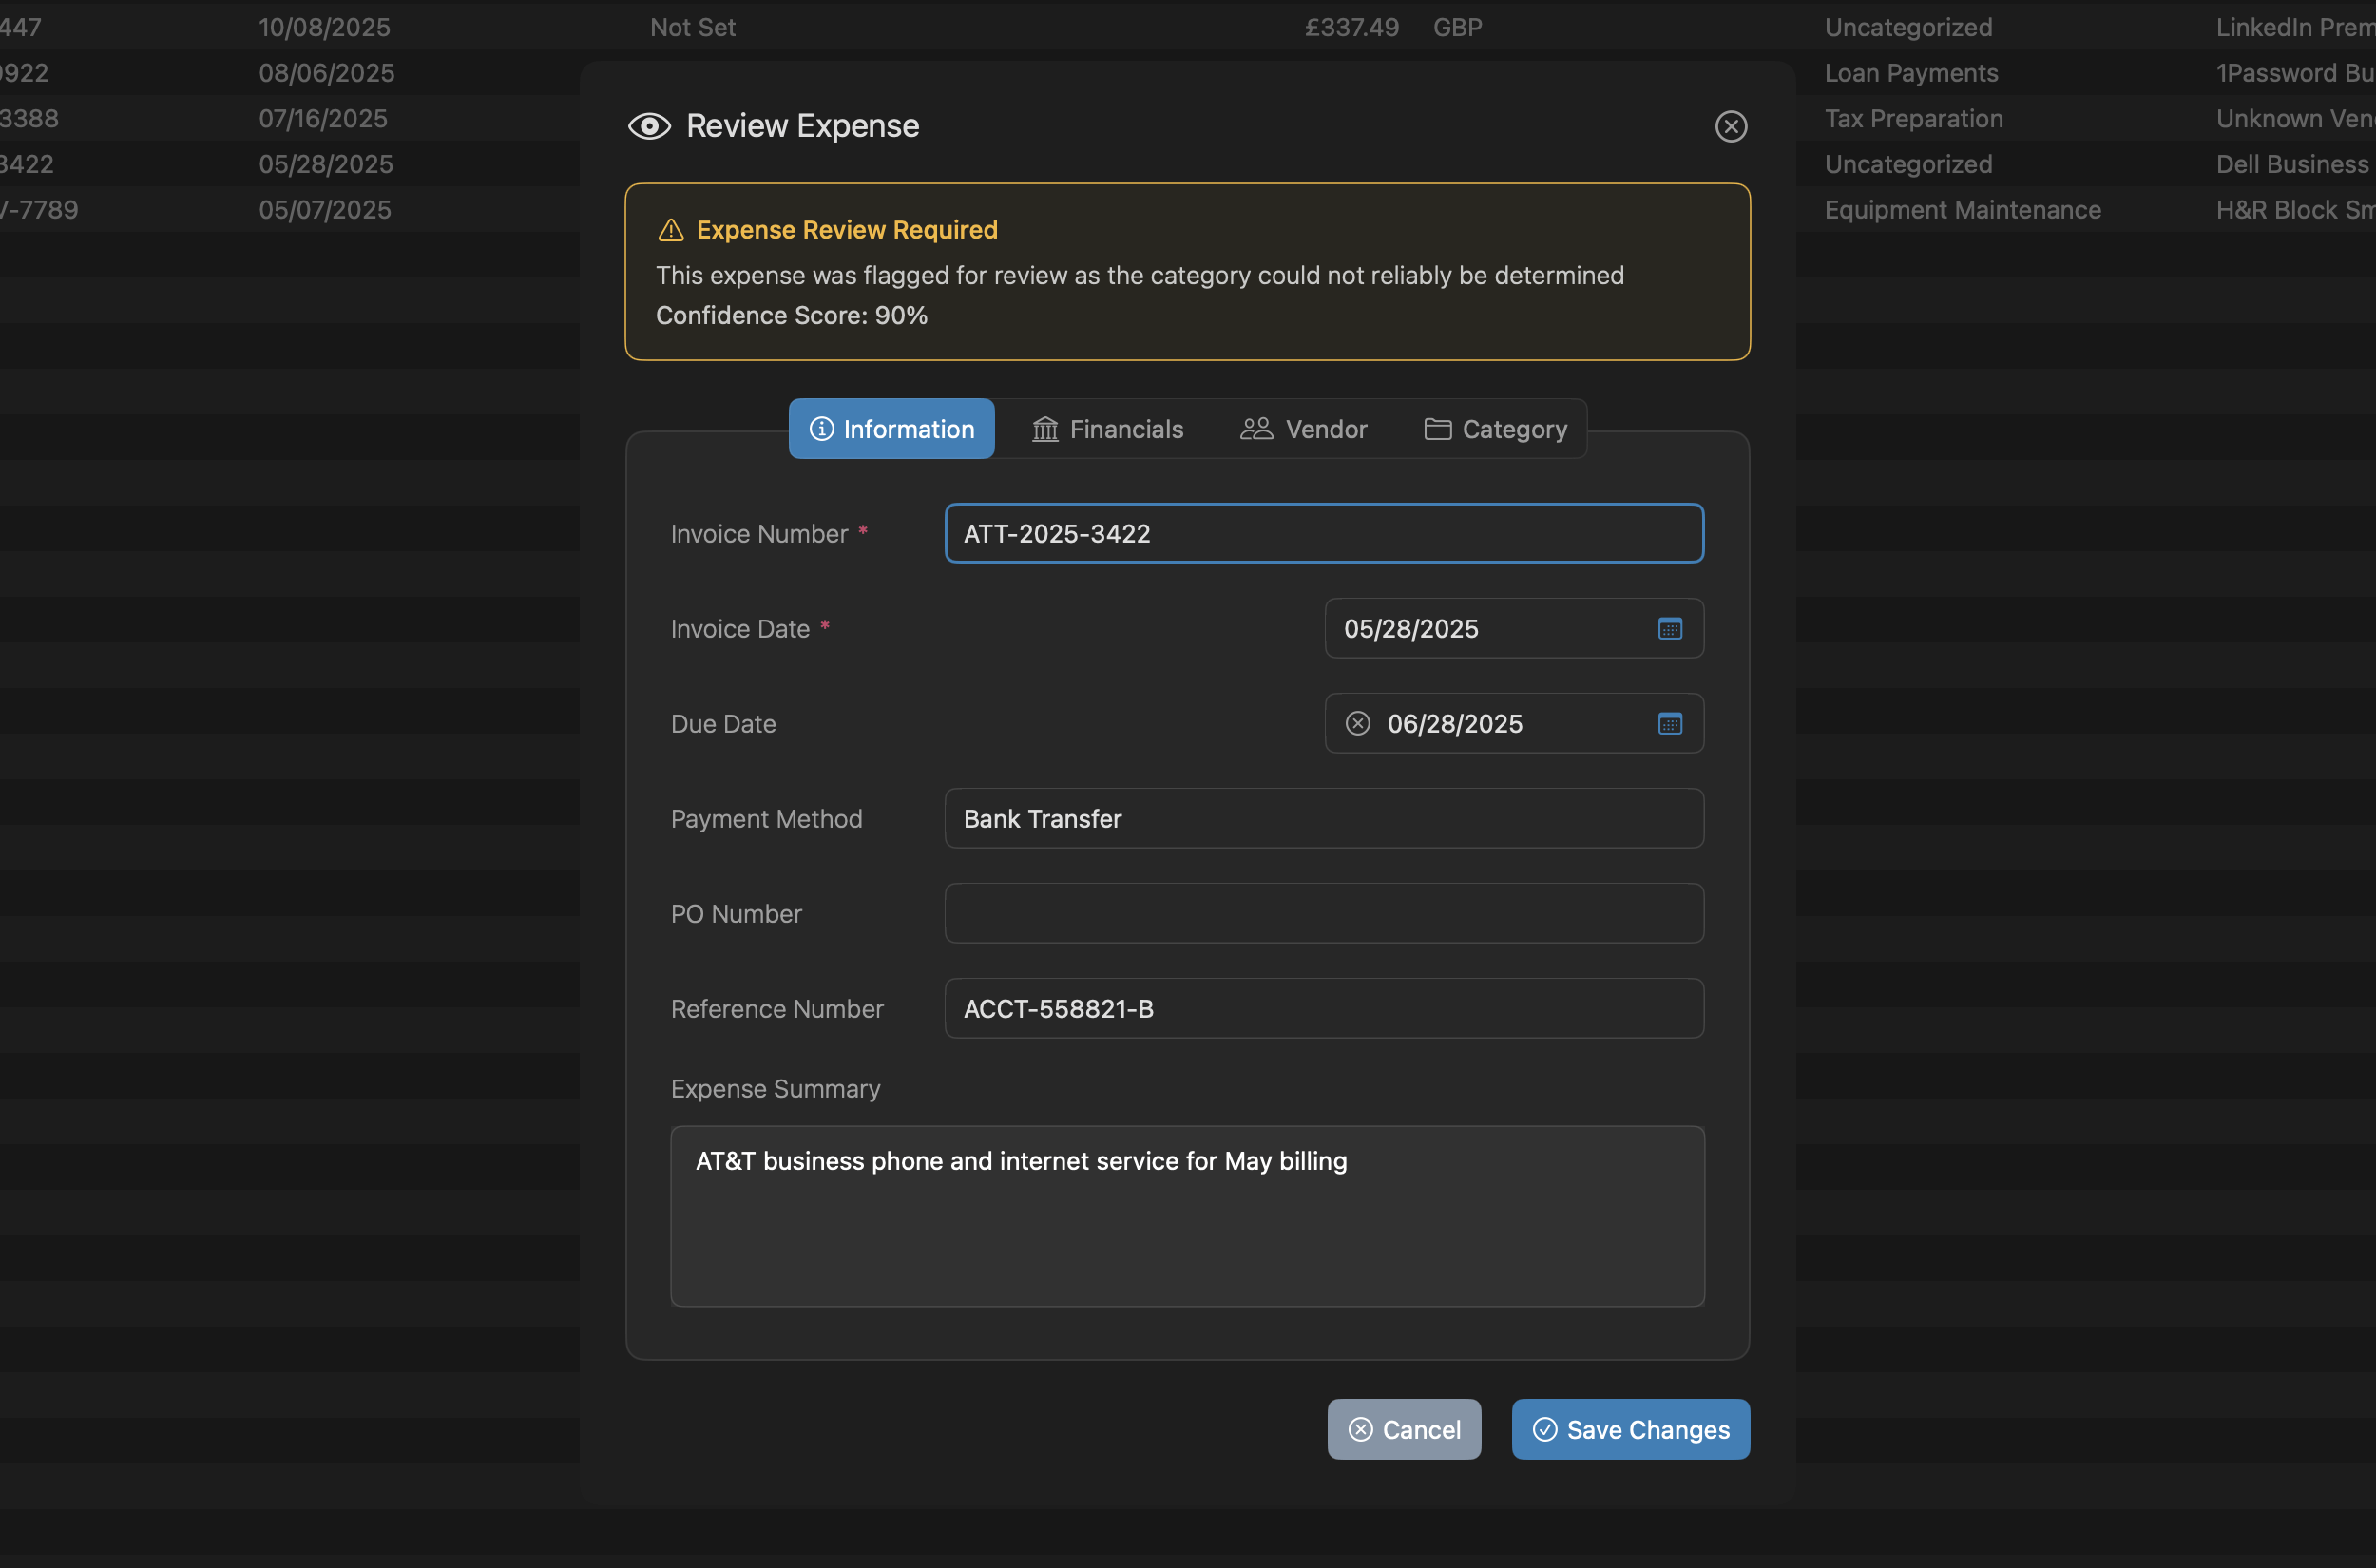Dismiss the Review Expense dialog
Screen dimensions: 2376x1568
(x=1731, y=126)
